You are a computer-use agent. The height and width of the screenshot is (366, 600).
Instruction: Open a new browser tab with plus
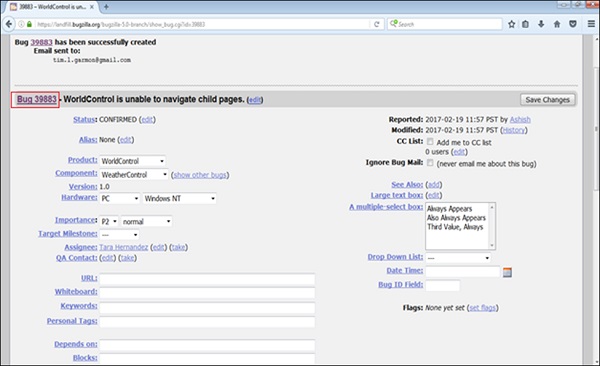pyautogui.click(x=106, y=7)
